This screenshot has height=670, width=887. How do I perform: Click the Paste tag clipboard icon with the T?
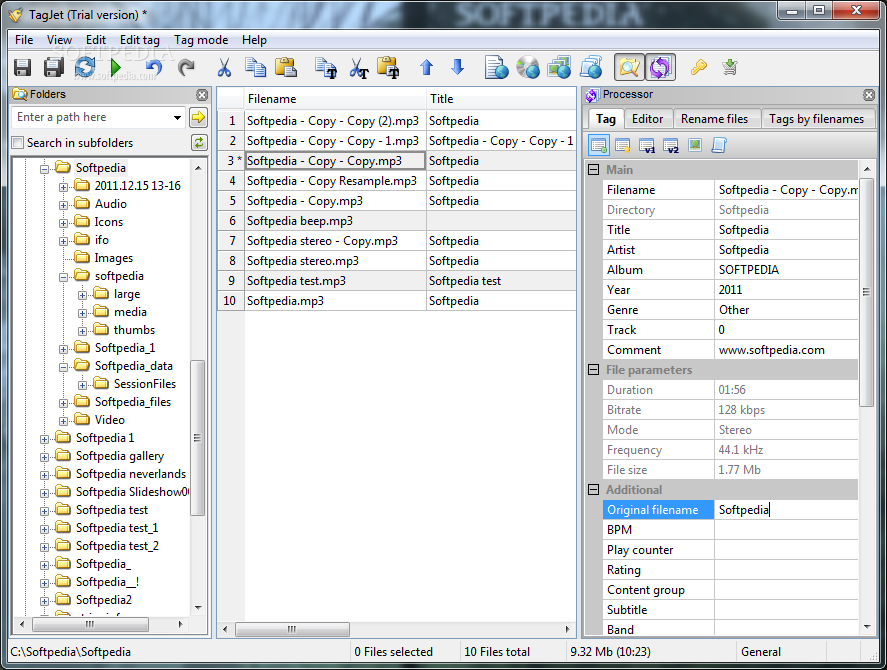click(388, 67)
